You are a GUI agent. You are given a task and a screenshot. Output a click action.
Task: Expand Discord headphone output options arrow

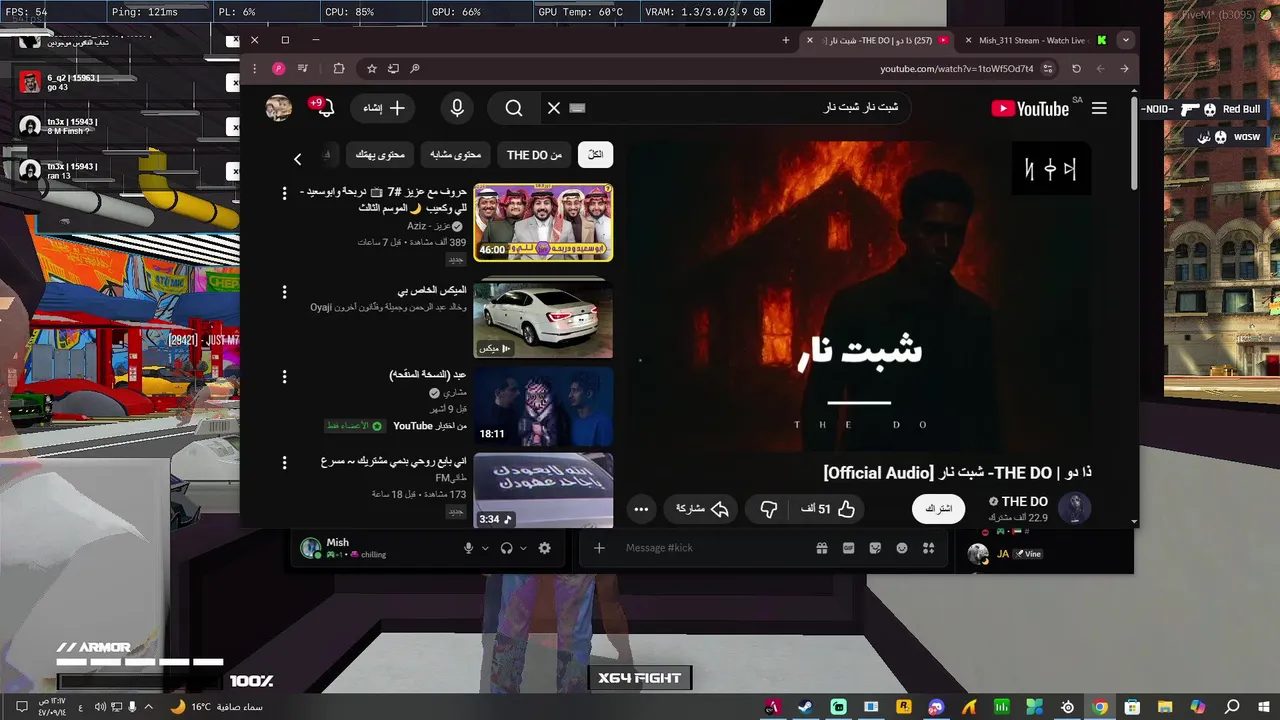click(x=523, y=548)
